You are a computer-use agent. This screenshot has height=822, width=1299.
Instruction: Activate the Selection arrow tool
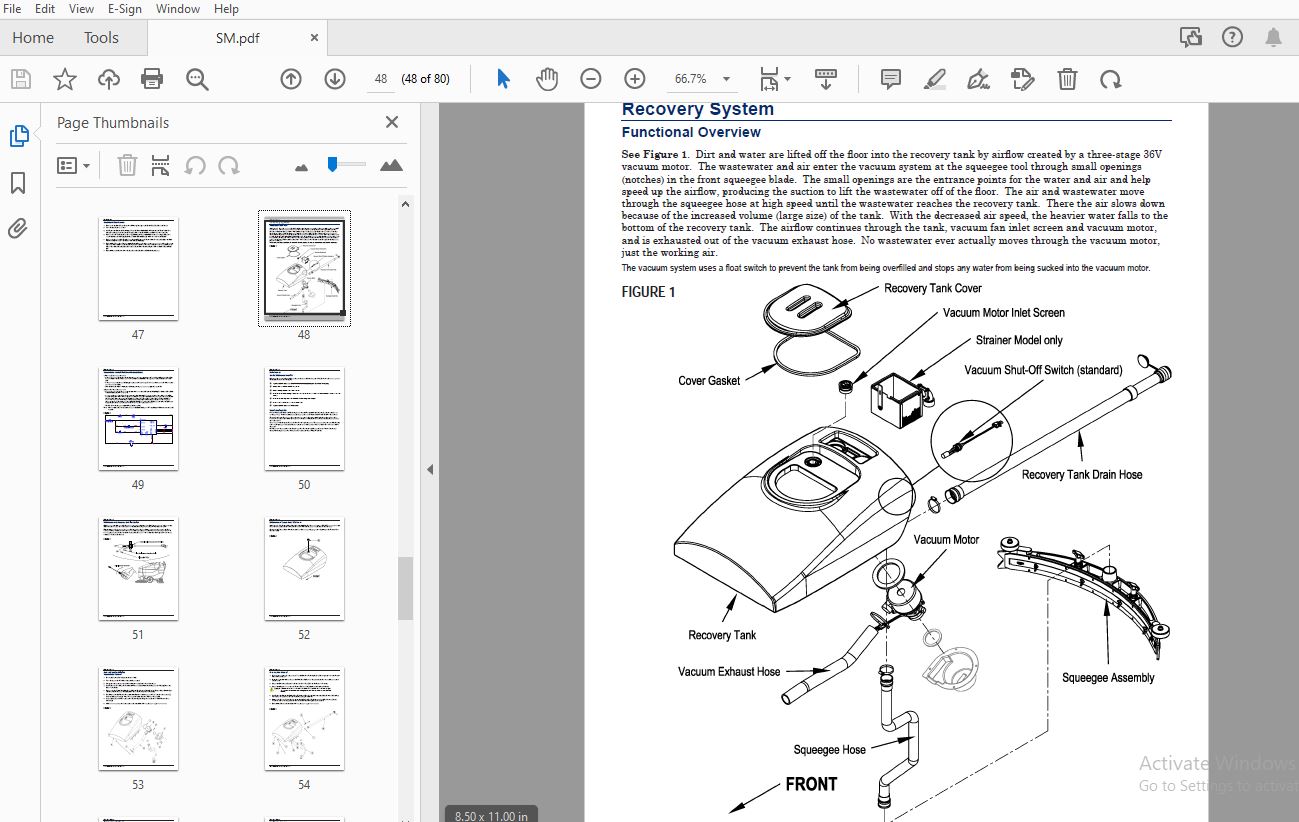[x=503, y=79]
